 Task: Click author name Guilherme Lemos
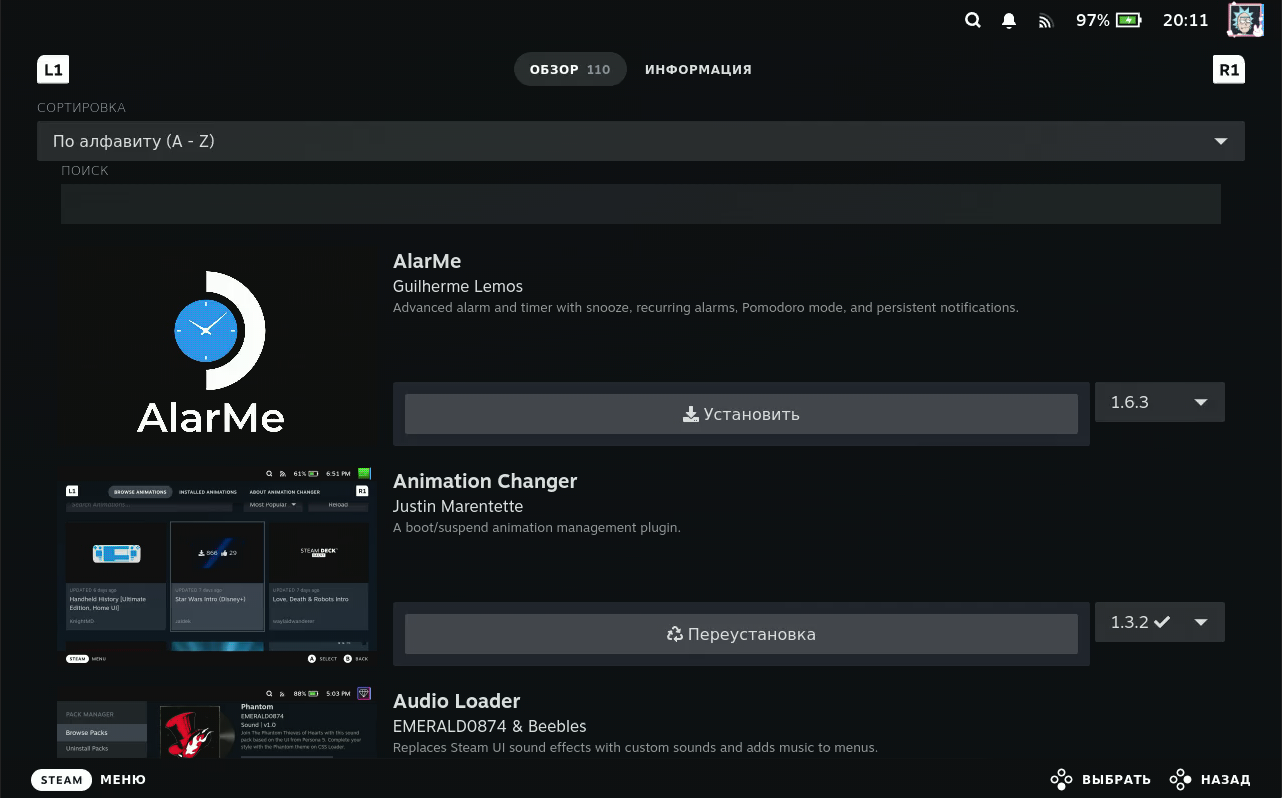click(x=458, y=286)
